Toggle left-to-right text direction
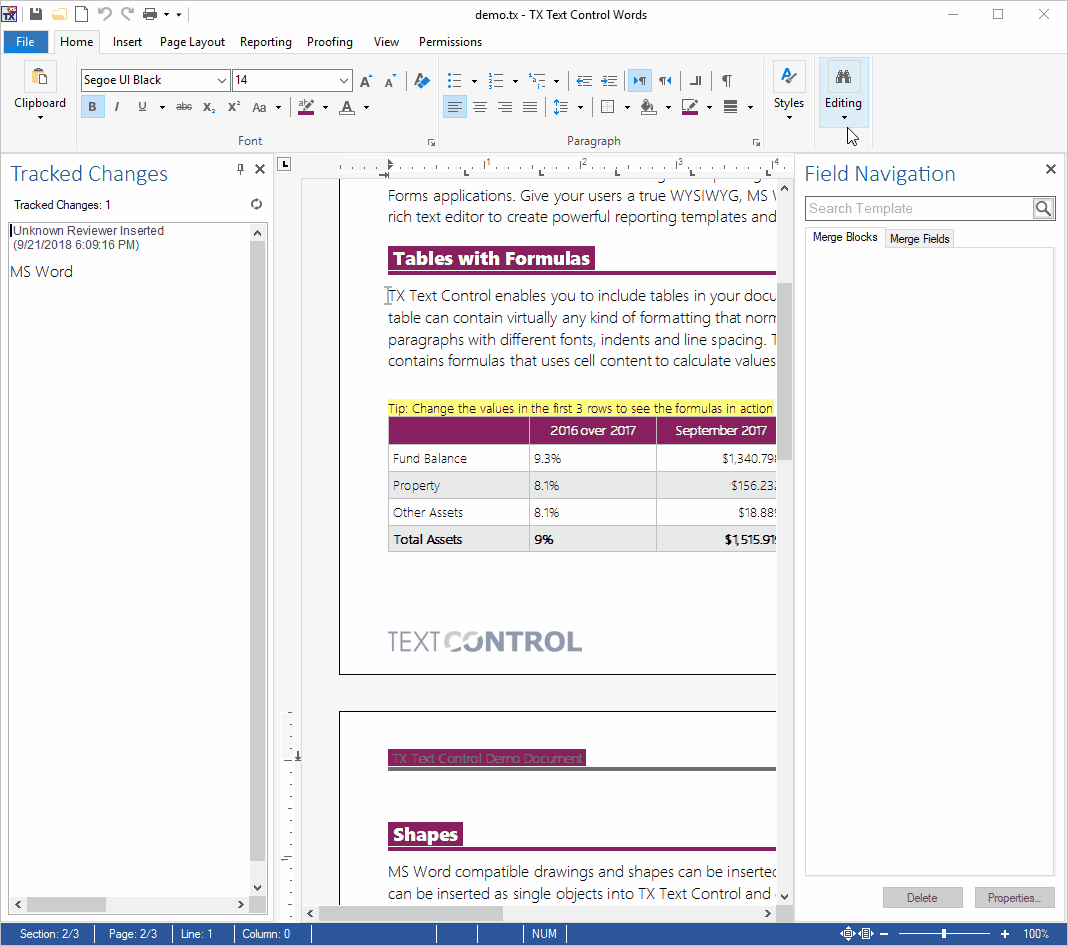Image resolution: width=1068 pixels, height=946 pixels. click(x=639, y=80)
